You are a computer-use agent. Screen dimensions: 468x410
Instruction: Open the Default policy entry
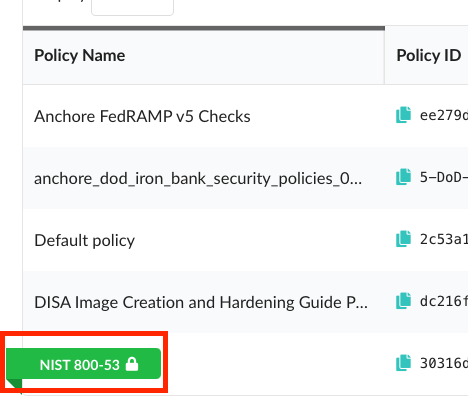(x=85, y=240)
